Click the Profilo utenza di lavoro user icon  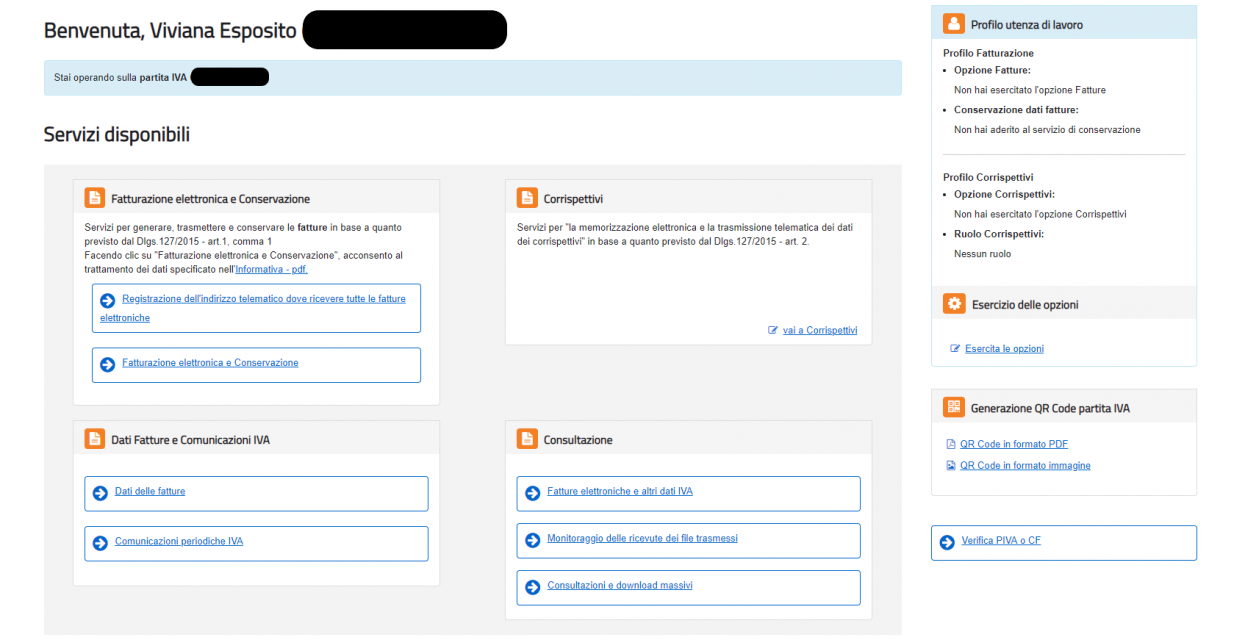953,24
